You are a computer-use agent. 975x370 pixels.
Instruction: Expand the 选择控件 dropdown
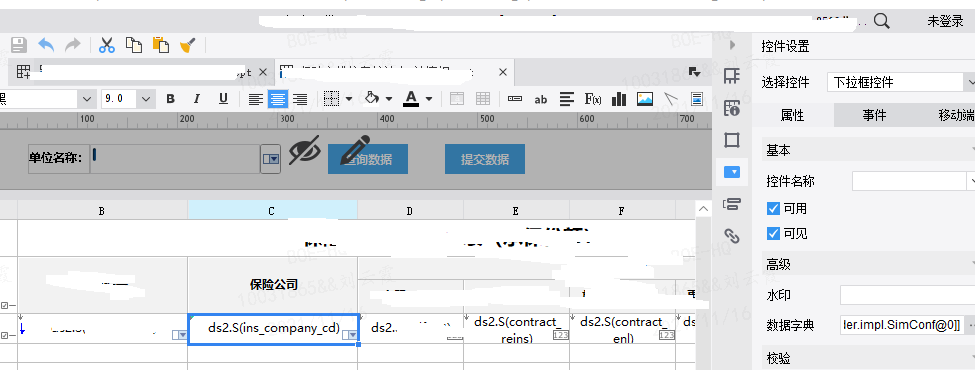coord(970,82)
